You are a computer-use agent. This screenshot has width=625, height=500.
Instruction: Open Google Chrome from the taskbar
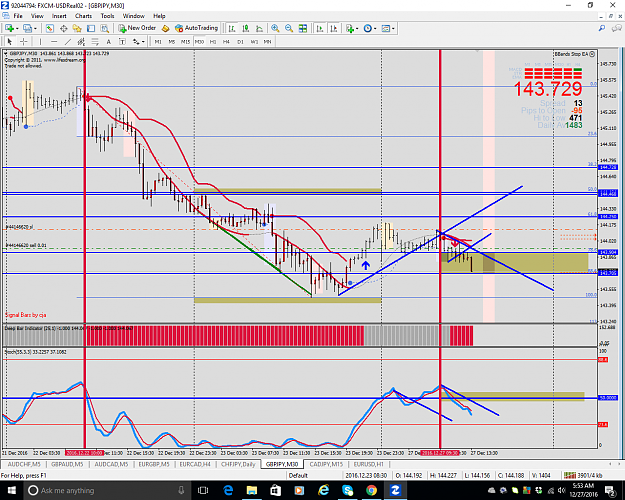pyautogui.click(x=371, y=490)
